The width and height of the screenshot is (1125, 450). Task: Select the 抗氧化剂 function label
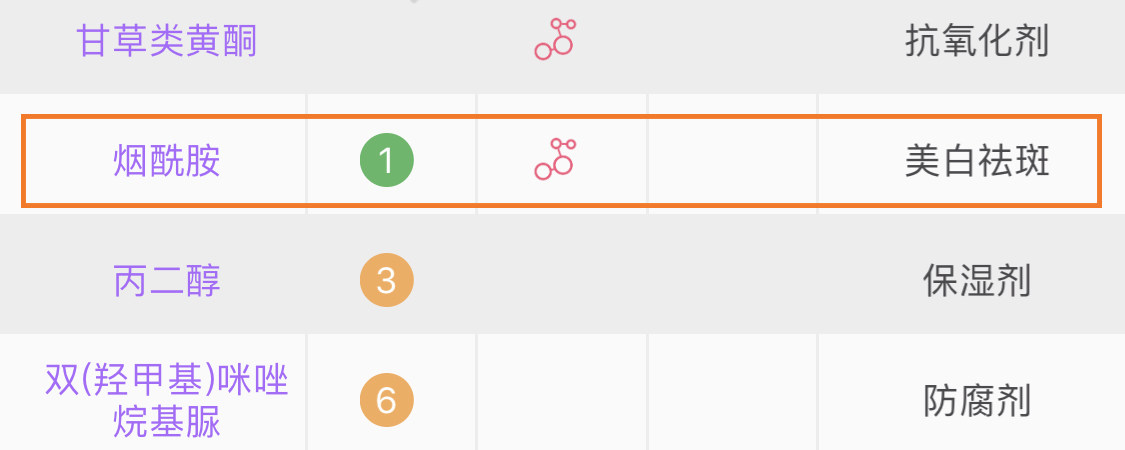point(976,41)
